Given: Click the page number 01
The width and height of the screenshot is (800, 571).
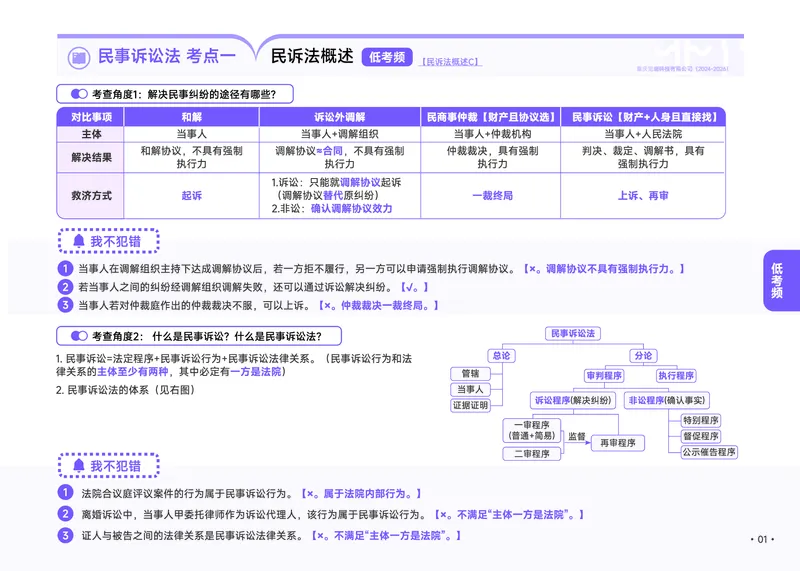Looking at the screenshot, I should [762, 539].
